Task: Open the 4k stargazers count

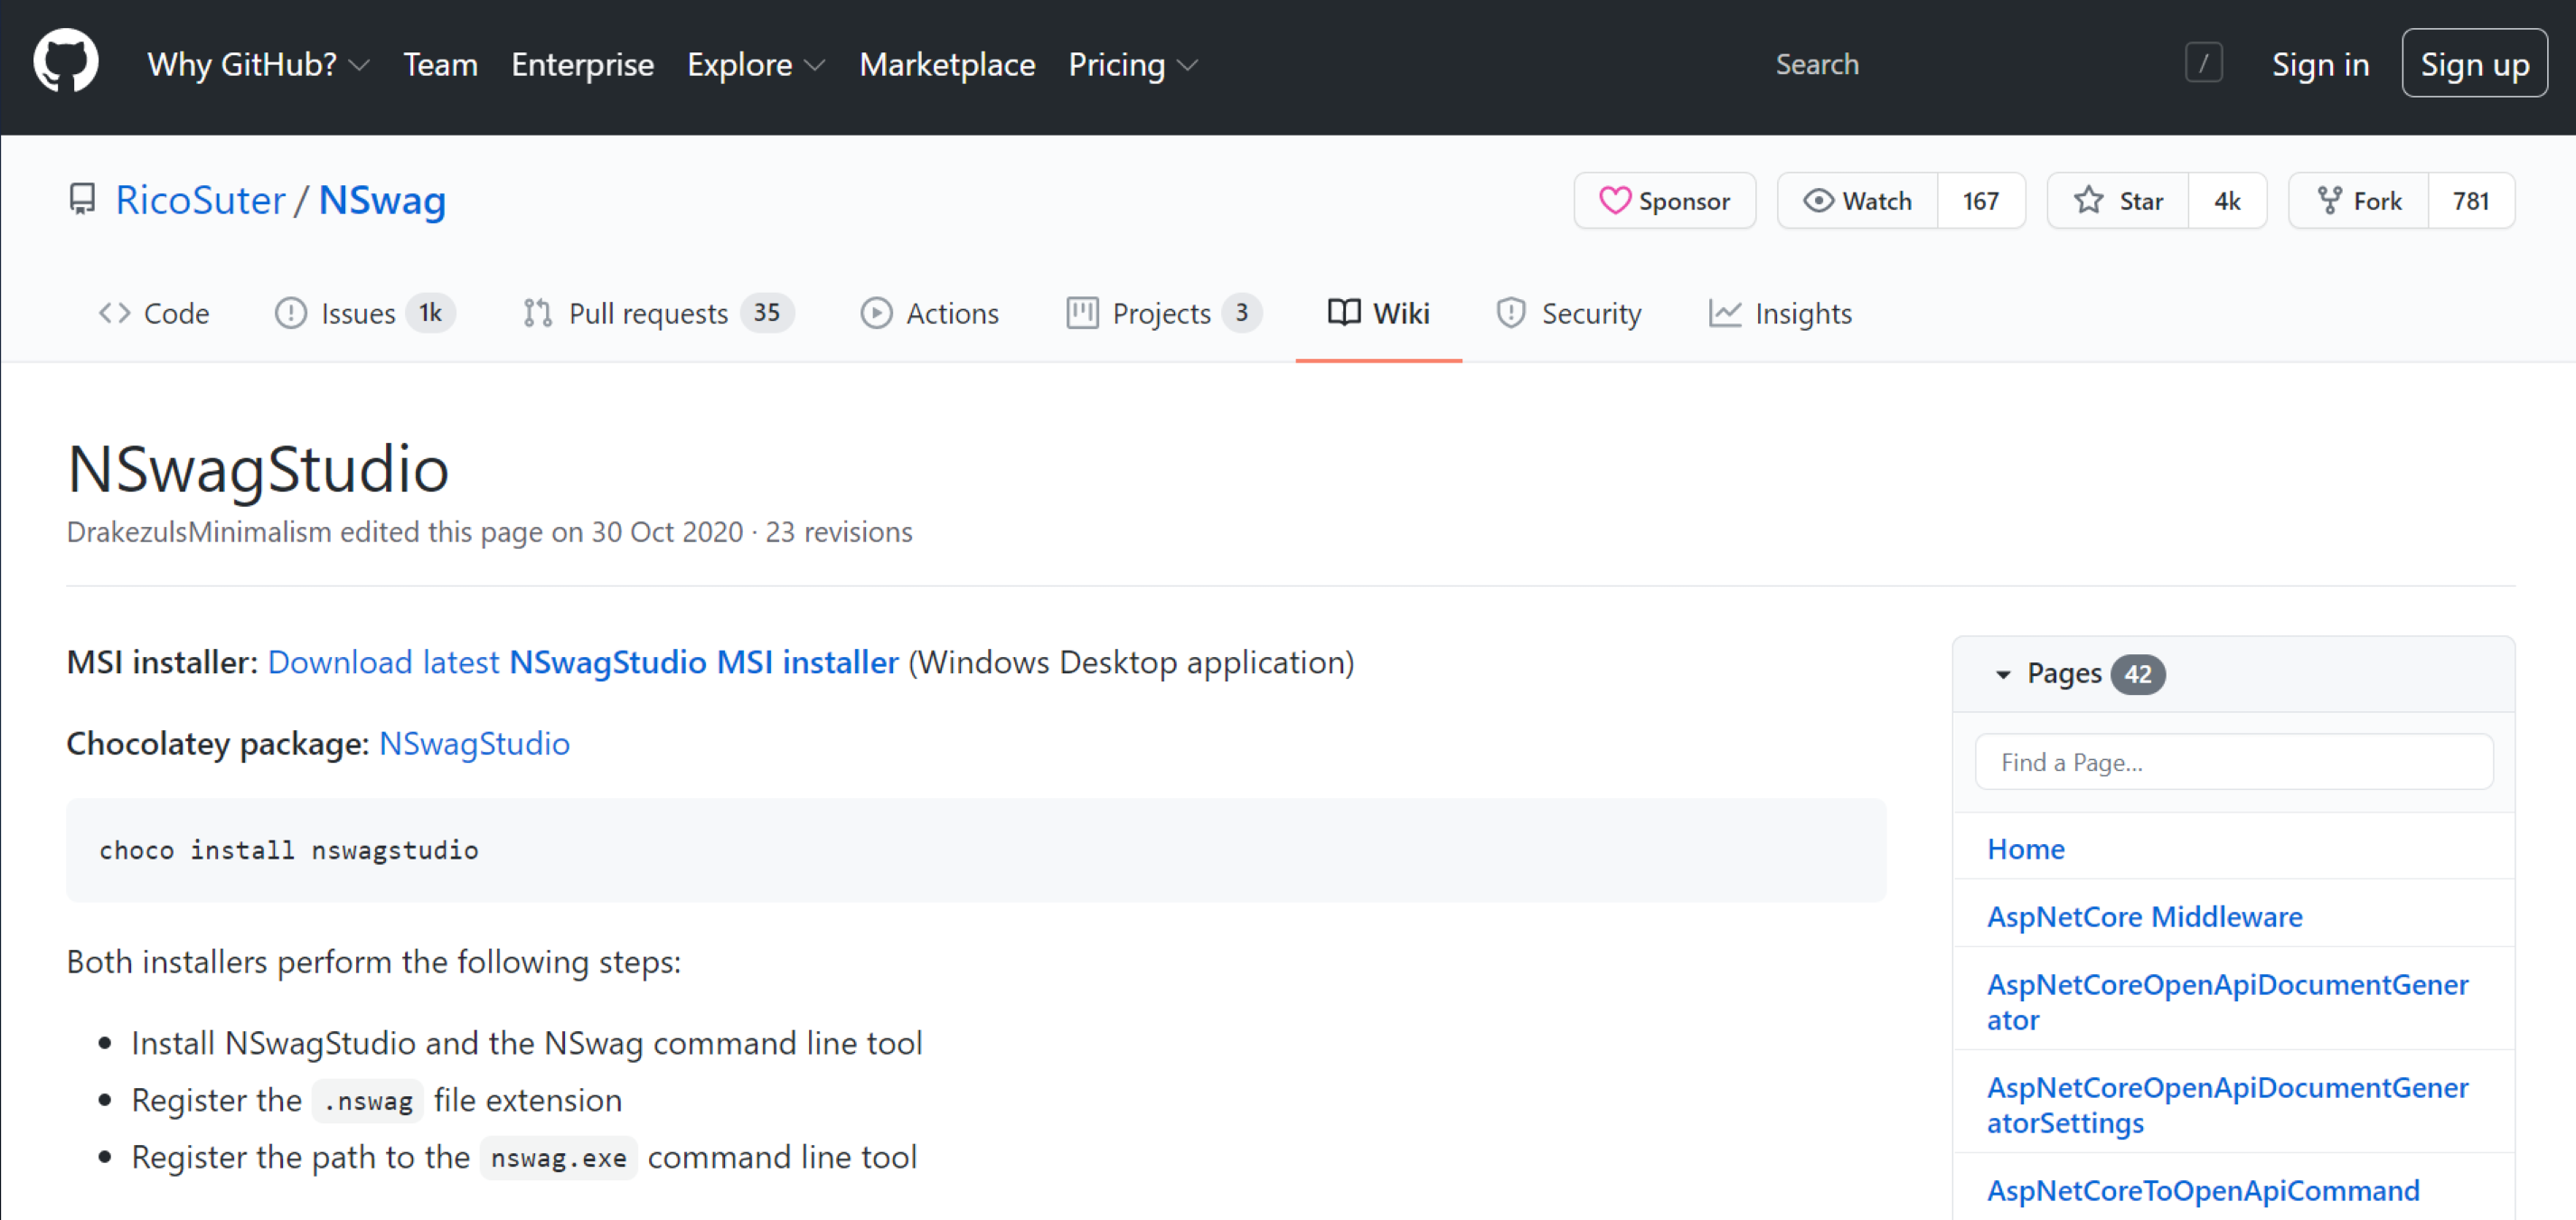Action: pyautogui.click(x=2227, y=201)
